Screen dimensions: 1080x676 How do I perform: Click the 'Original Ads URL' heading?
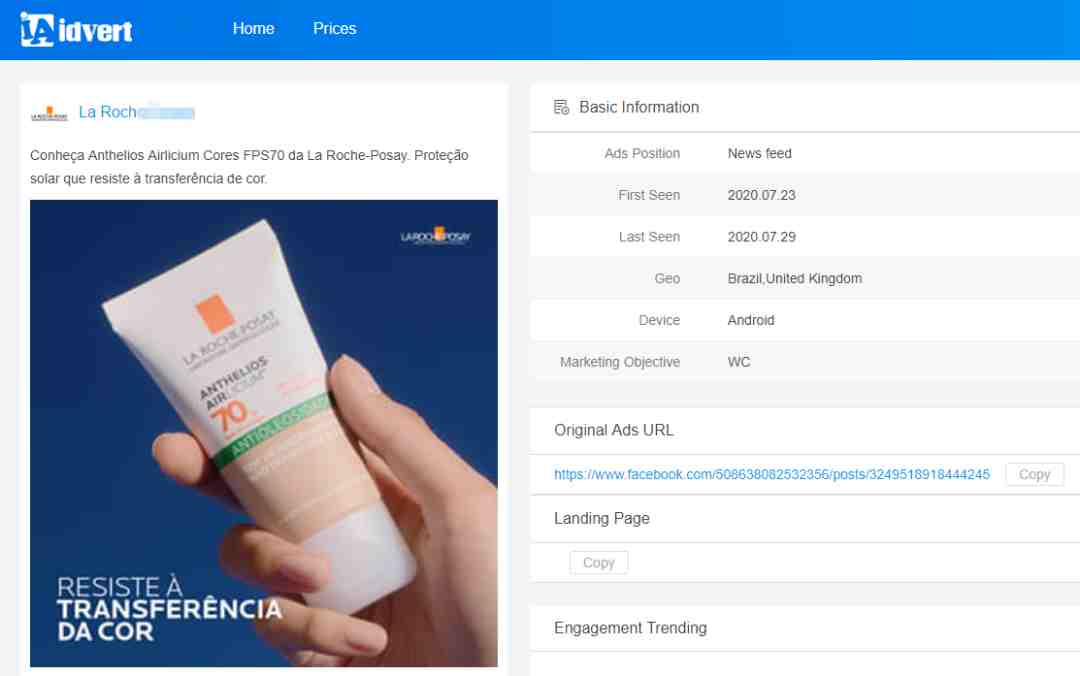(x=614, y=430)
